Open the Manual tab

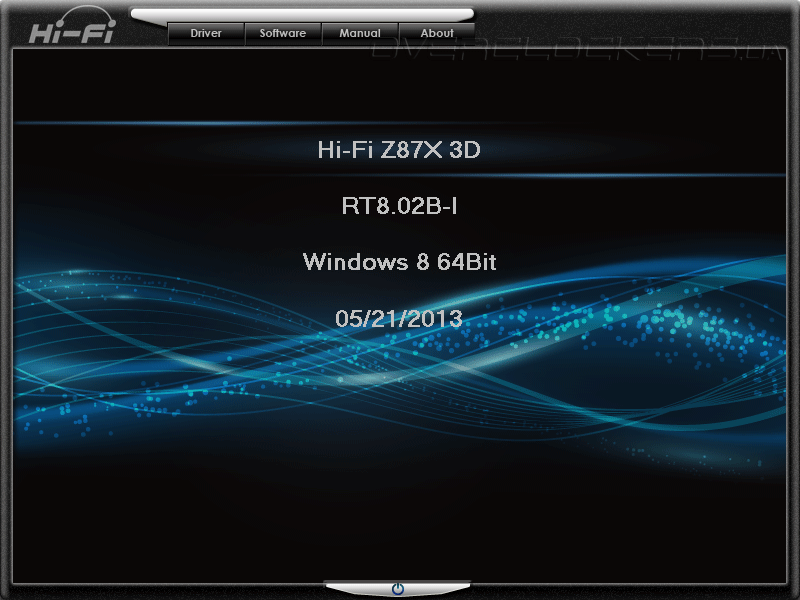point(360,34)
